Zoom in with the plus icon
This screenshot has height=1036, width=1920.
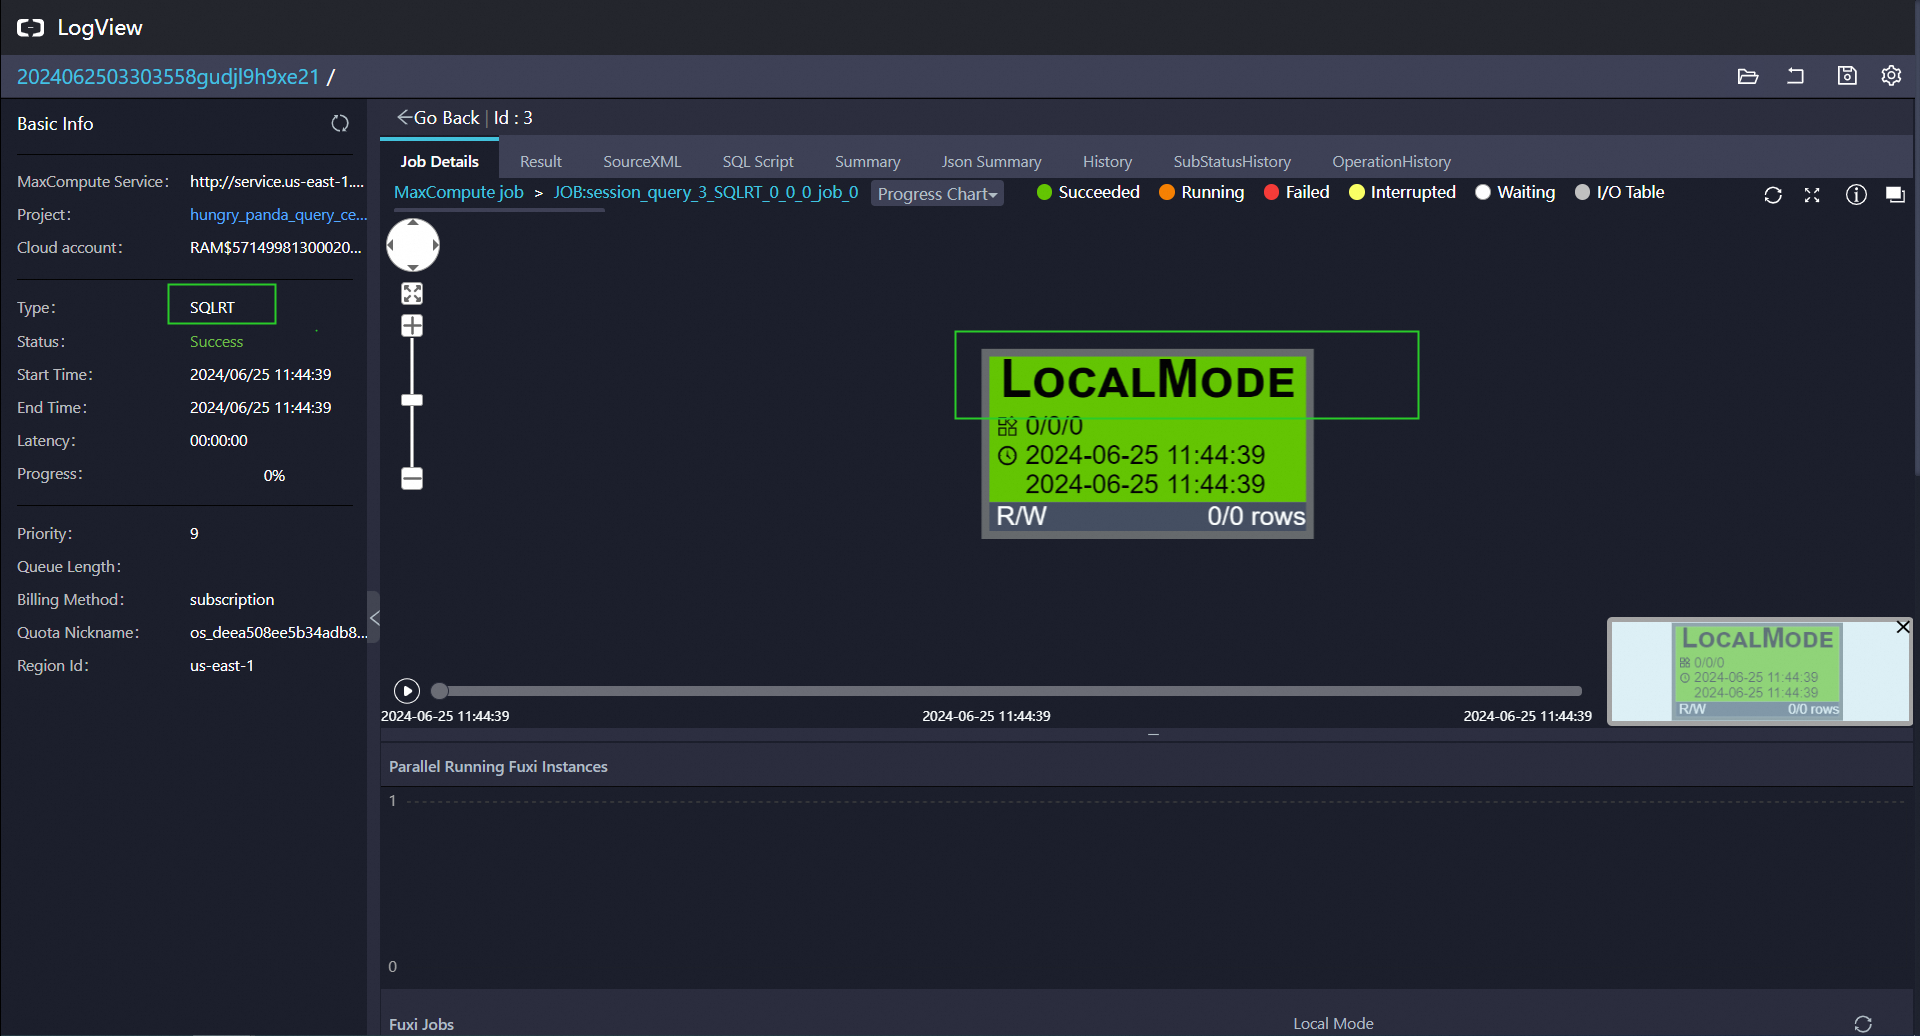point(412,326)
